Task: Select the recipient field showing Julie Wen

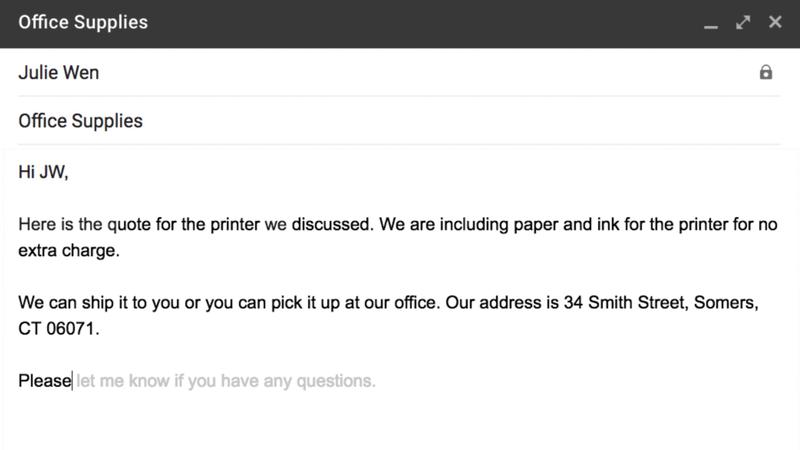Action: point(399,72)
